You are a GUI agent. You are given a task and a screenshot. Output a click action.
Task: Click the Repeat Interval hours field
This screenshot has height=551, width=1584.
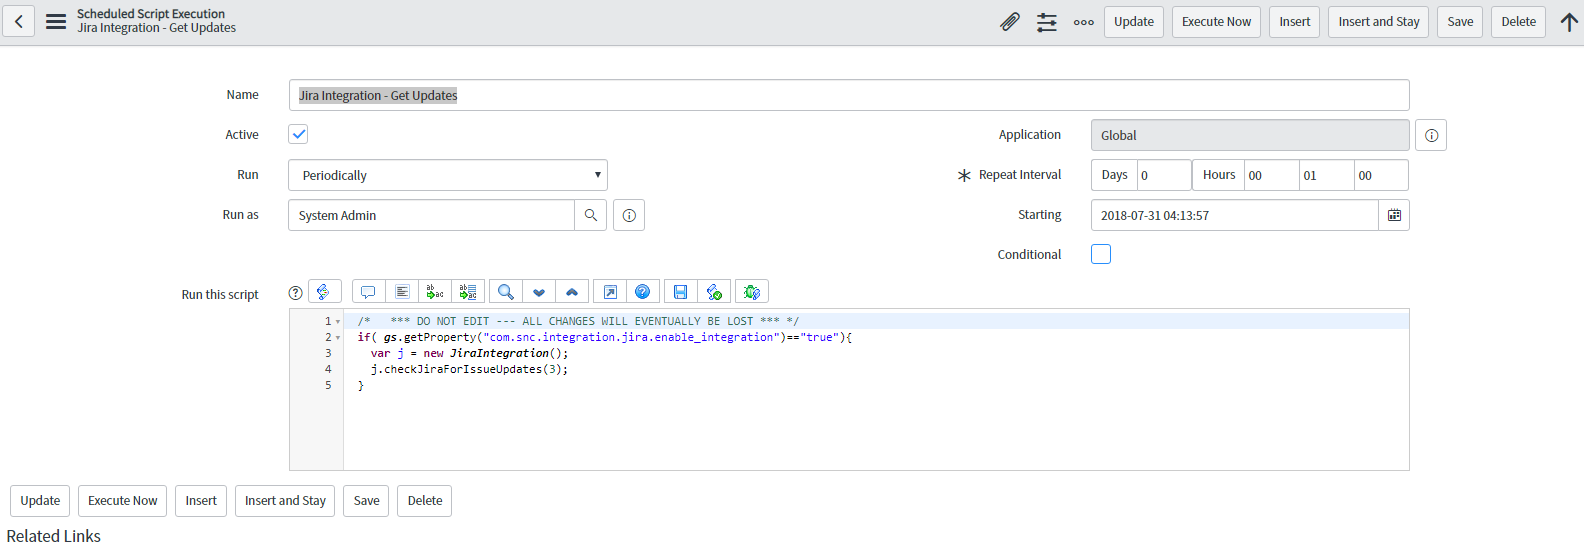click(1272, 175)
